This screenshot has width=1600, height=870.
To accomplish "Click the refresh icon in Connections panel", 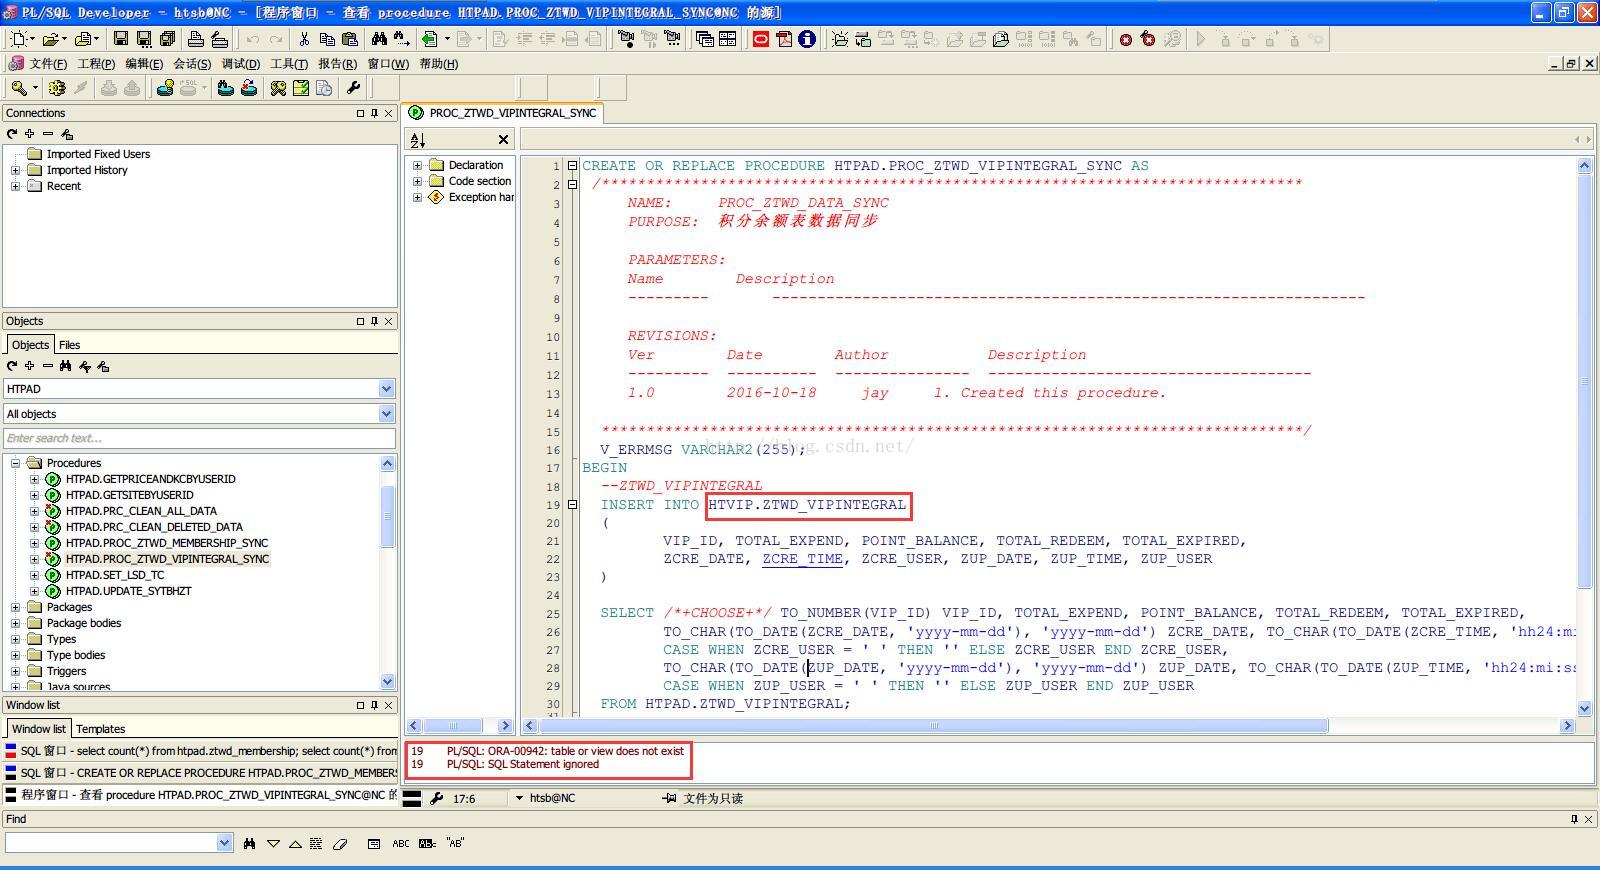I will click(x=12, y=134).
